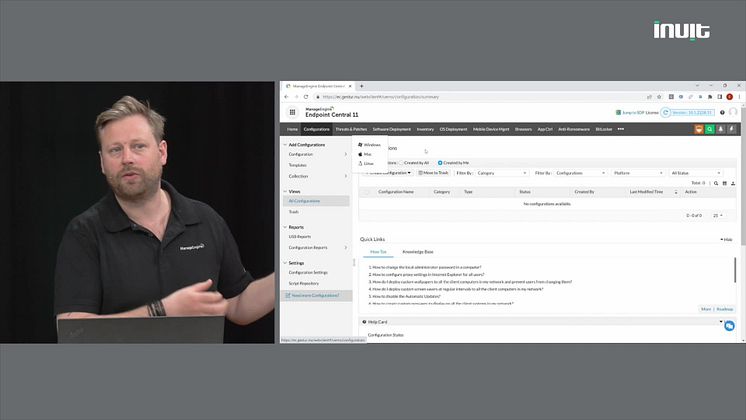Select the Windows platform option

click(371, 145)
